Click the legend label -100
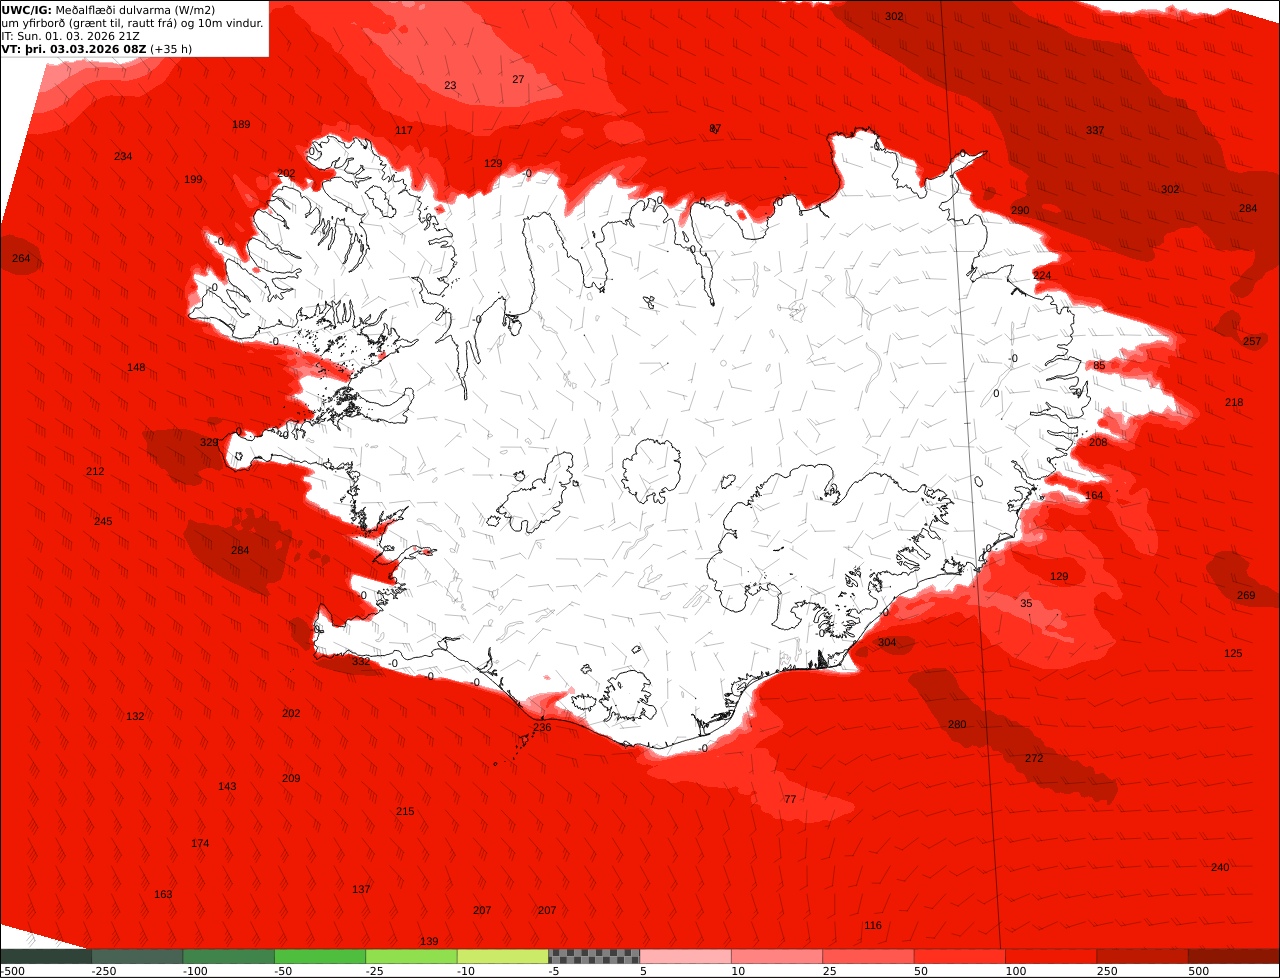 [195, 971]
